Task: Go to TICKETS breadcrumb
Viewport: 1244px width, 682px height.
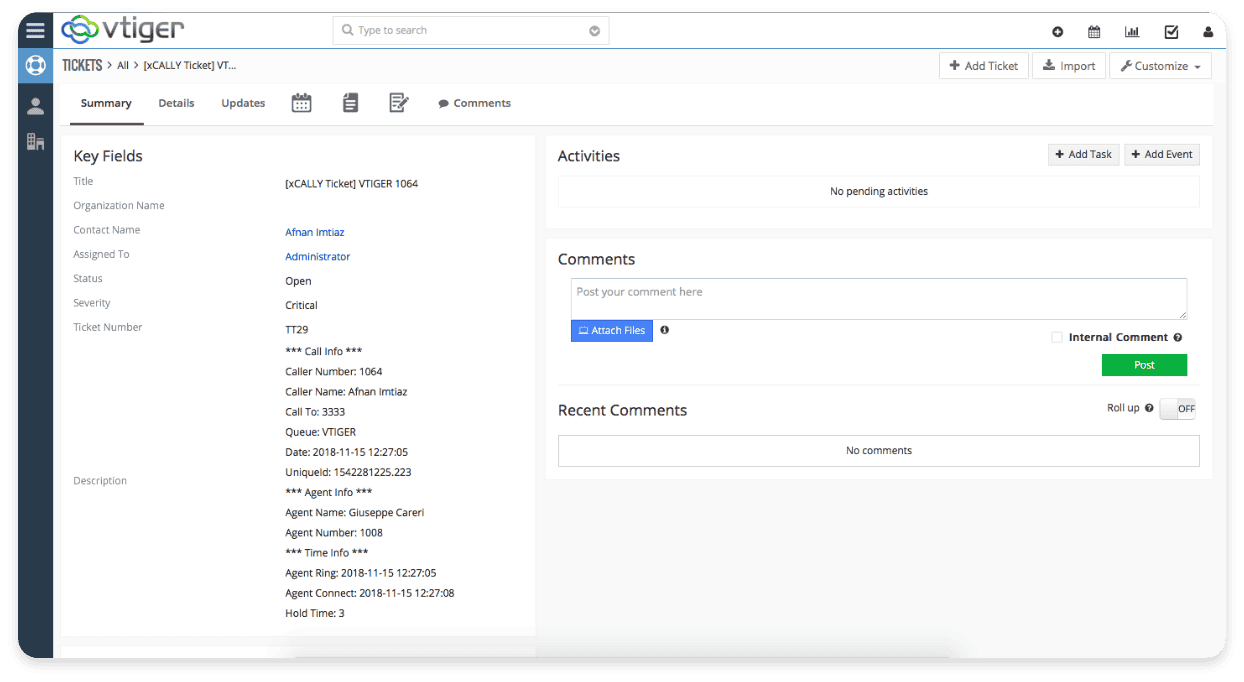Action: click(82, 65)
